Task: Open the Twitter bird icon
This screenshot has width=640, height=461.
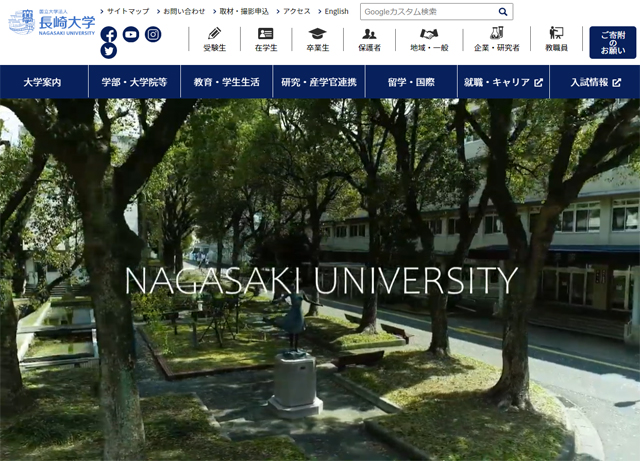Action: [x=109, y=51]
